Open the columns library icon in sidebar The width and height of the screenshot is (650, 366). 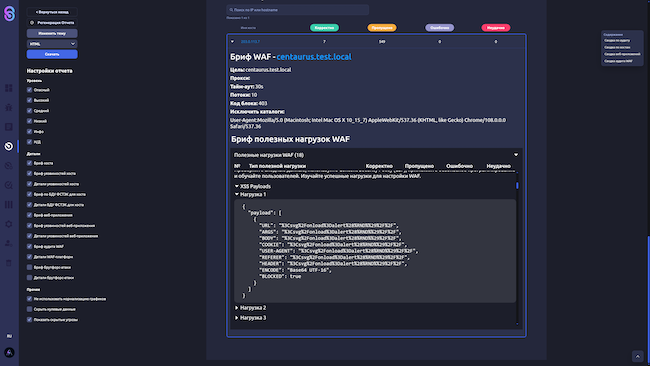tap(9, 205)
